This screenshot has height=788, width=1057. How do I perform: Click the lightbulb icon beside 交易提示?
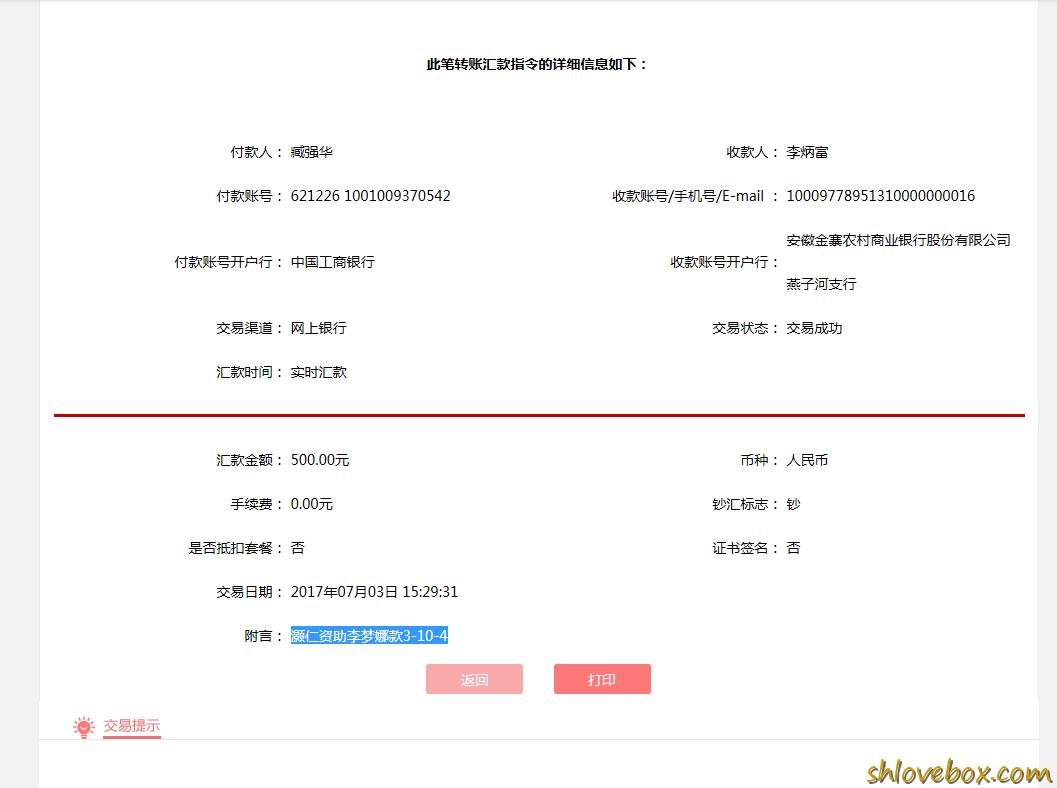click(x=84, y=727)
